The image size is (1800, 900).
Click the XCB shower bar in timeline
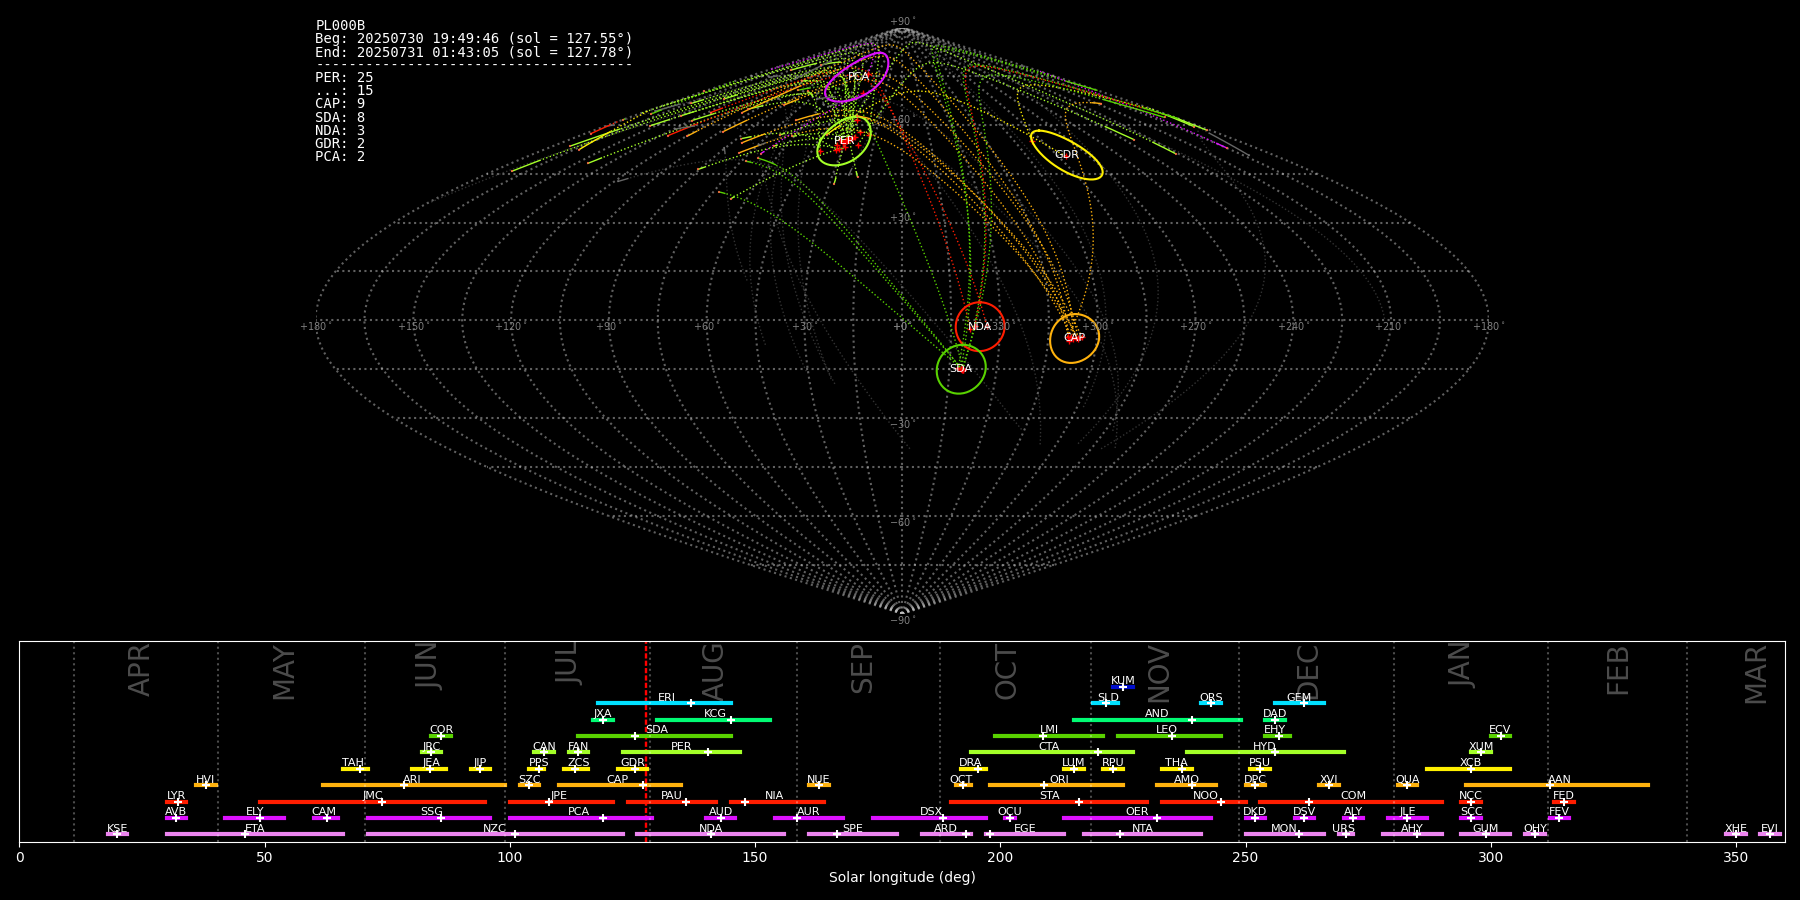tap(1468, 769)
